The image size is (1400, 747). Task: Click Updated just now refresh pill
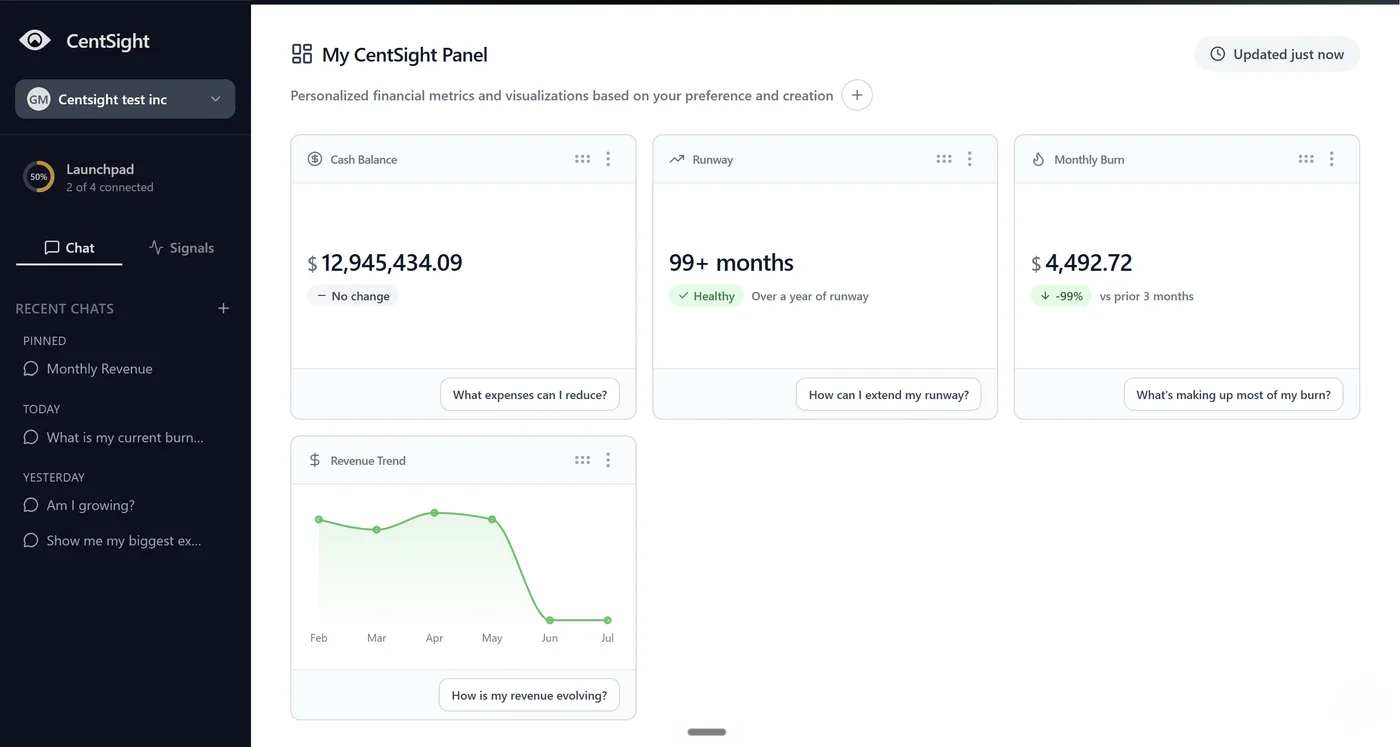pos(1277,54)
